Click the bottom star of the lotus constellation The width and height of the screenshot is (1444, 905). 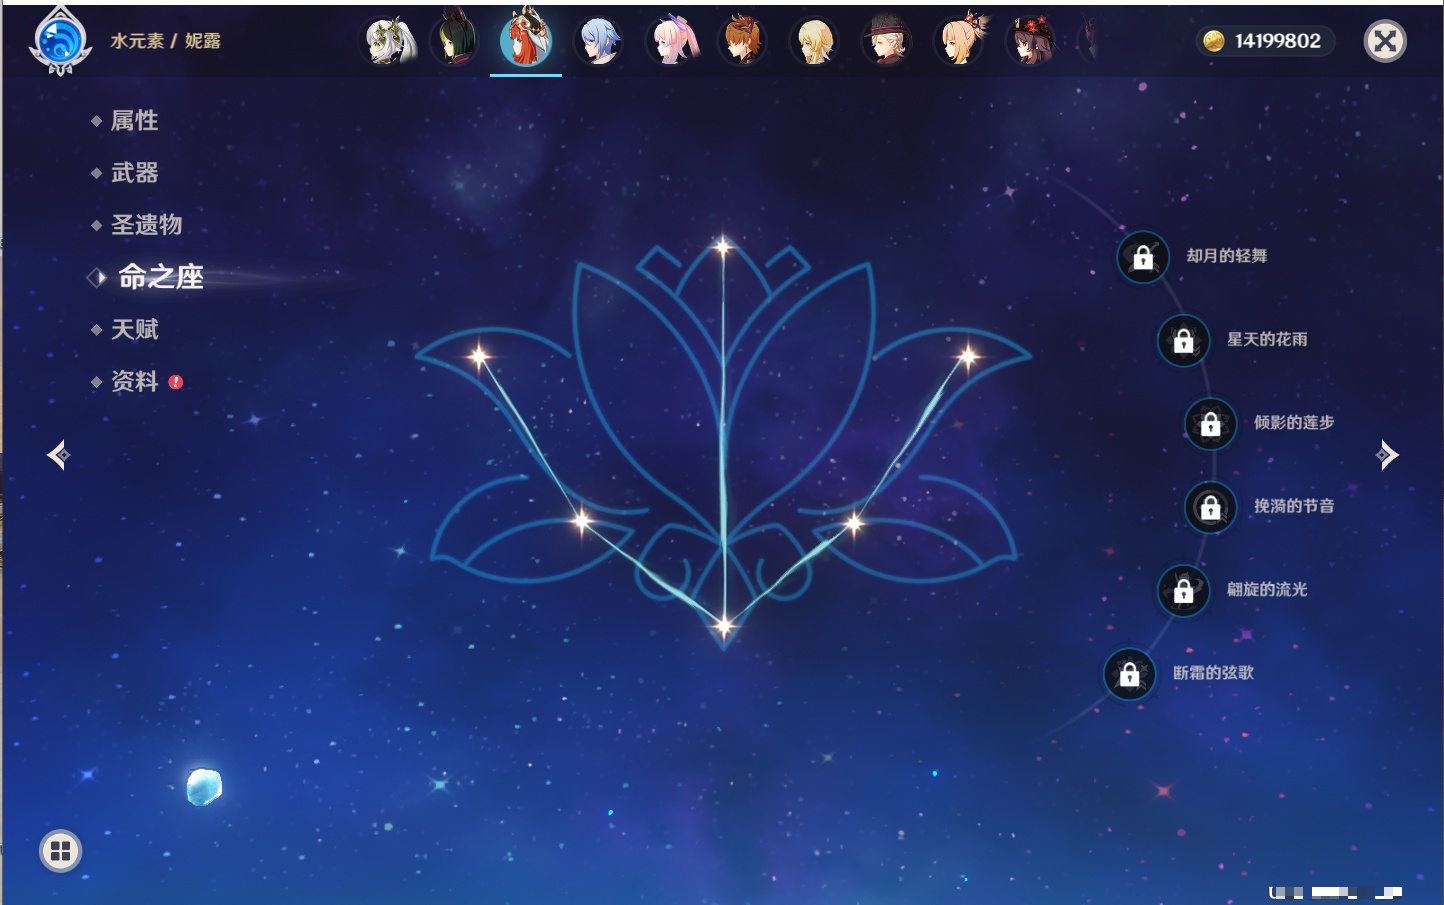coord(724,627)
